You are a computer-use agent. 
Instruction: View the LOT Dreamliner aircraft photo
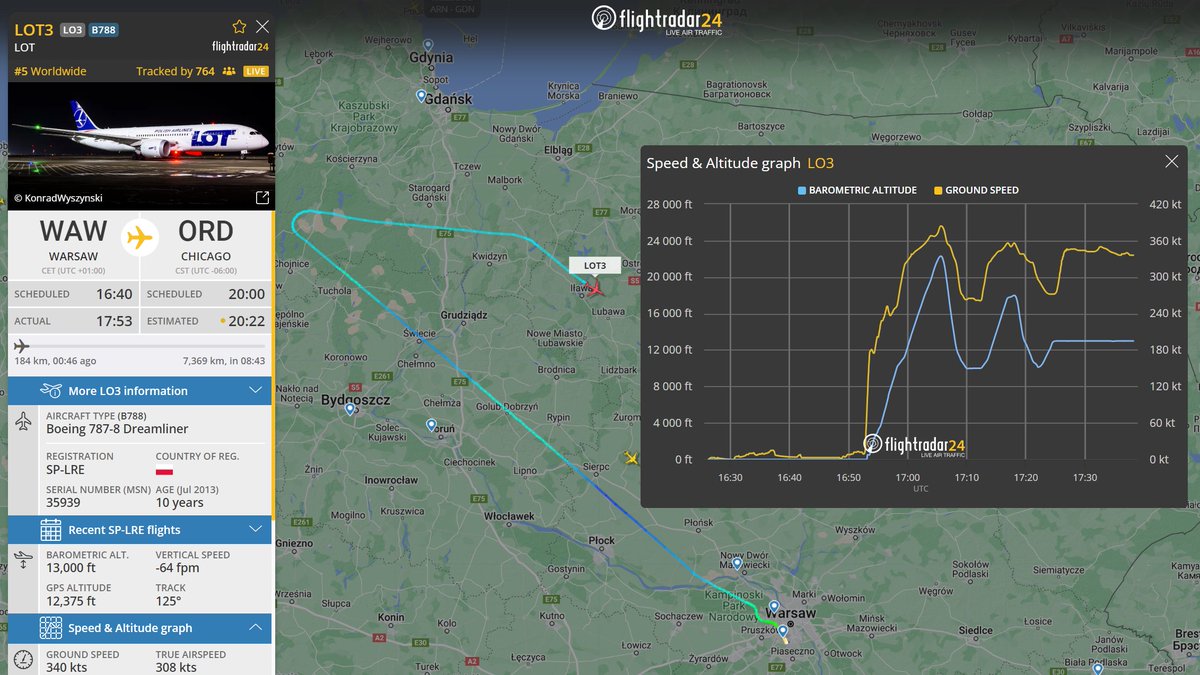click(x=139, y=146)
